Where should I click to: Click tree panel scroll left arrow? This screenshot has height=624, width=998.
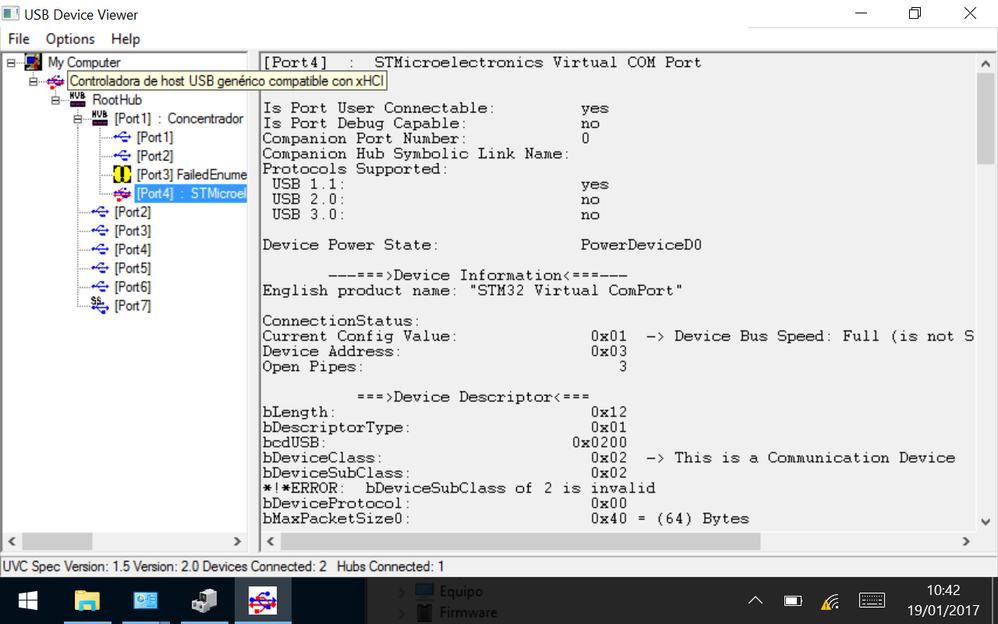11,541
